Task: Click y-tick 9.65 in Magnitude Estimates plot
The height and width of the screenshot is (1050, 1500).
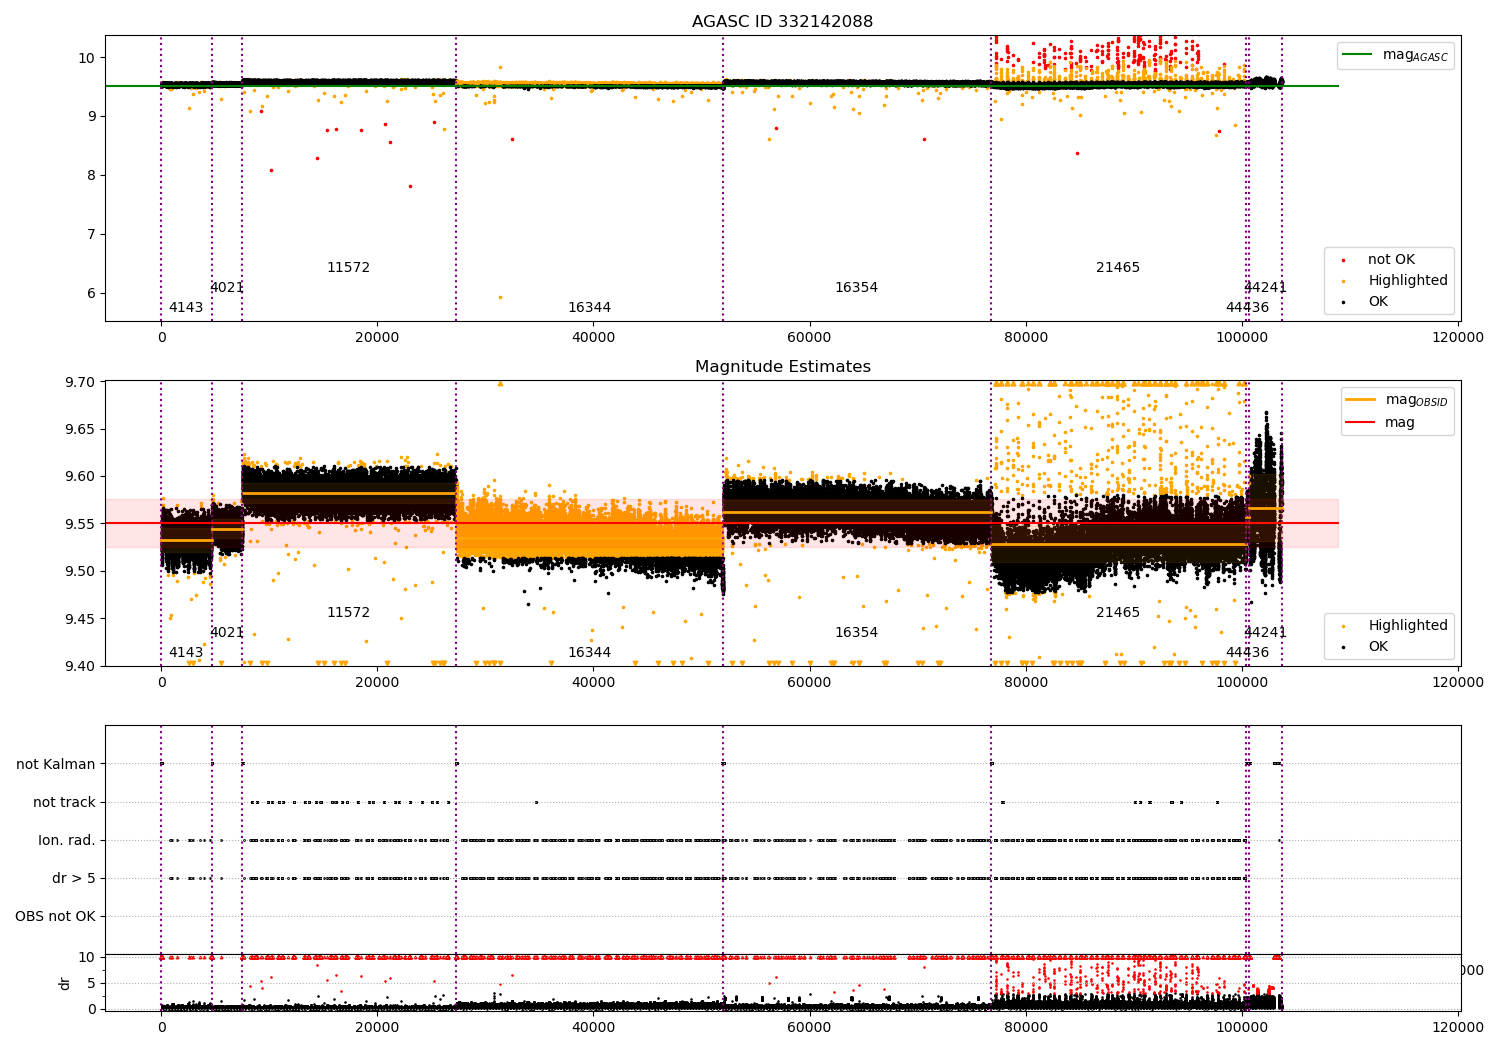Action: tap(79, 430)
